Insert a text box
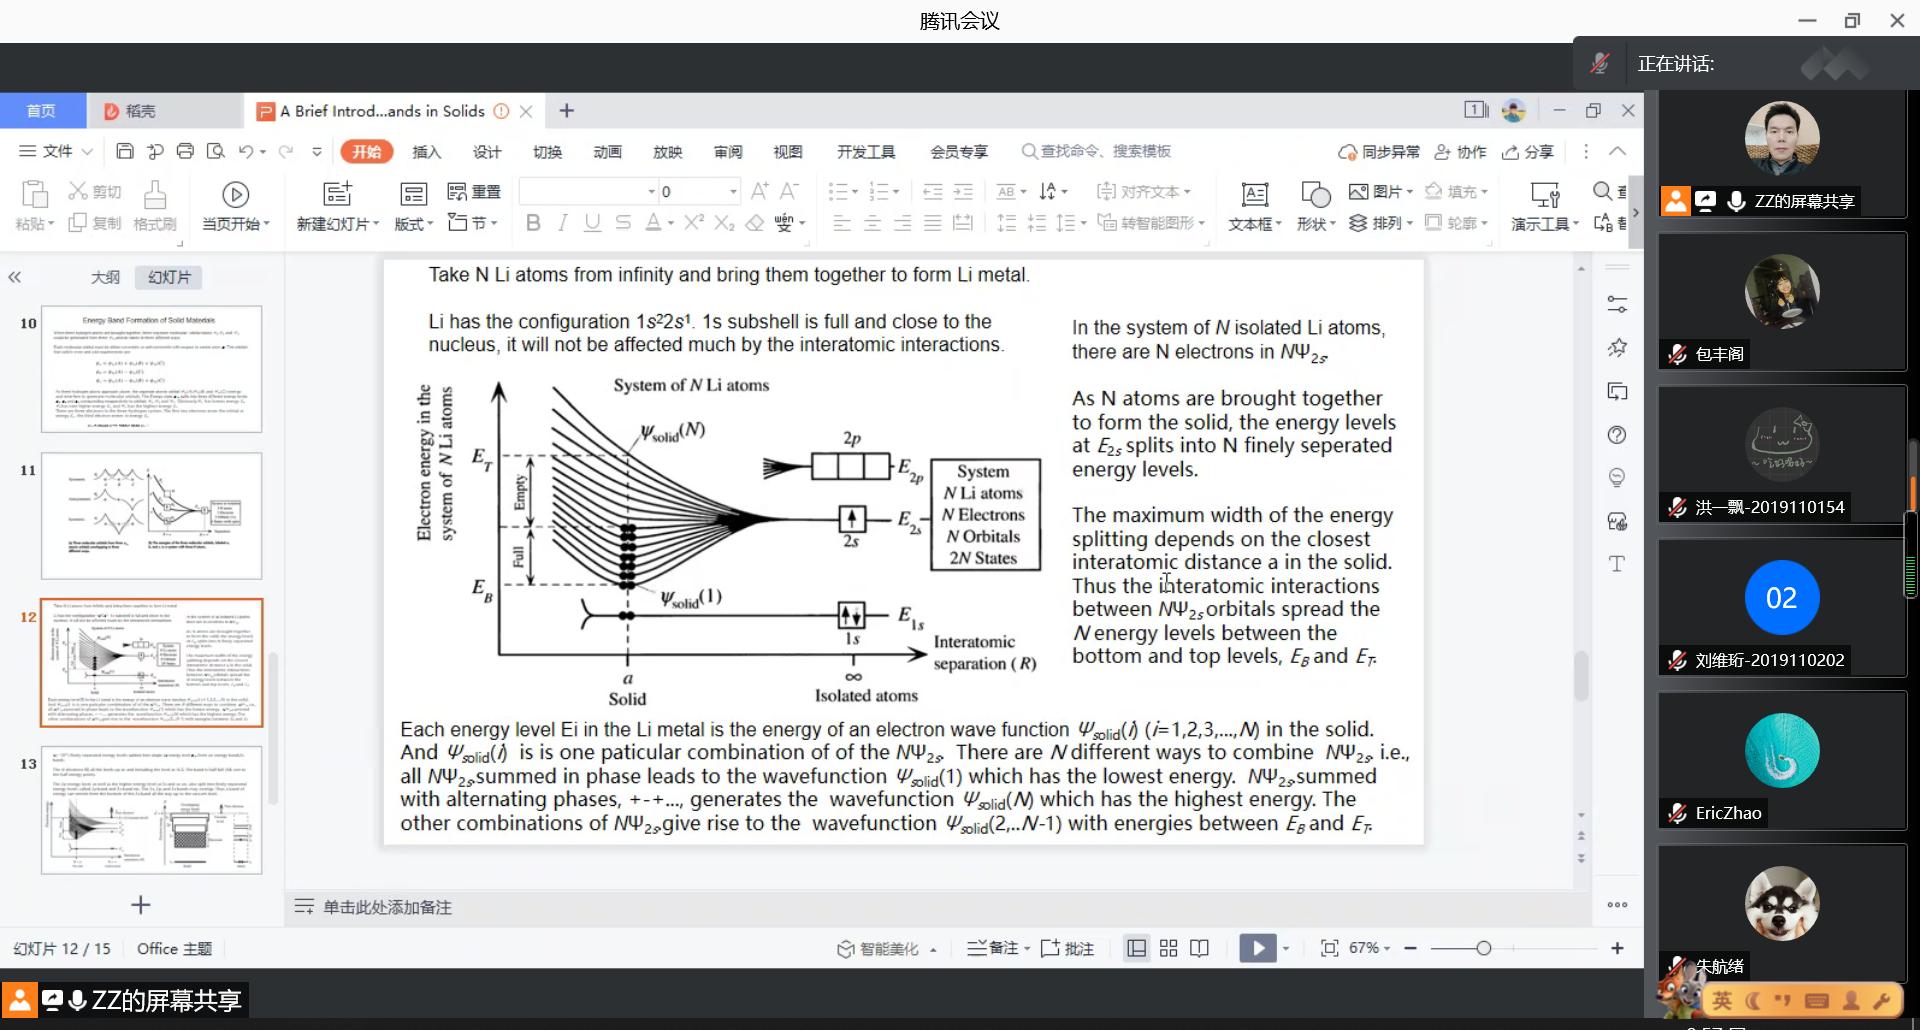Viewport: 1920px width, 1030px height. (1254, 206)
